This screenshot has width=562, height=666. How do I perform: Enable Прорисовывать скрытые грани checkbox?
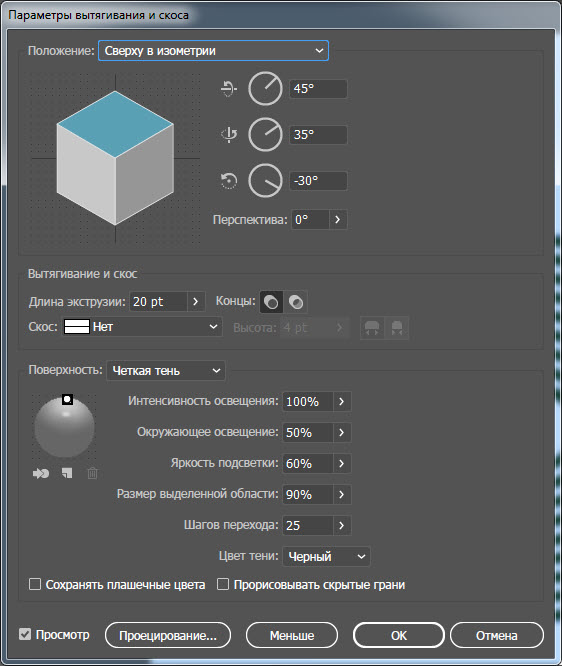point(223,584)
